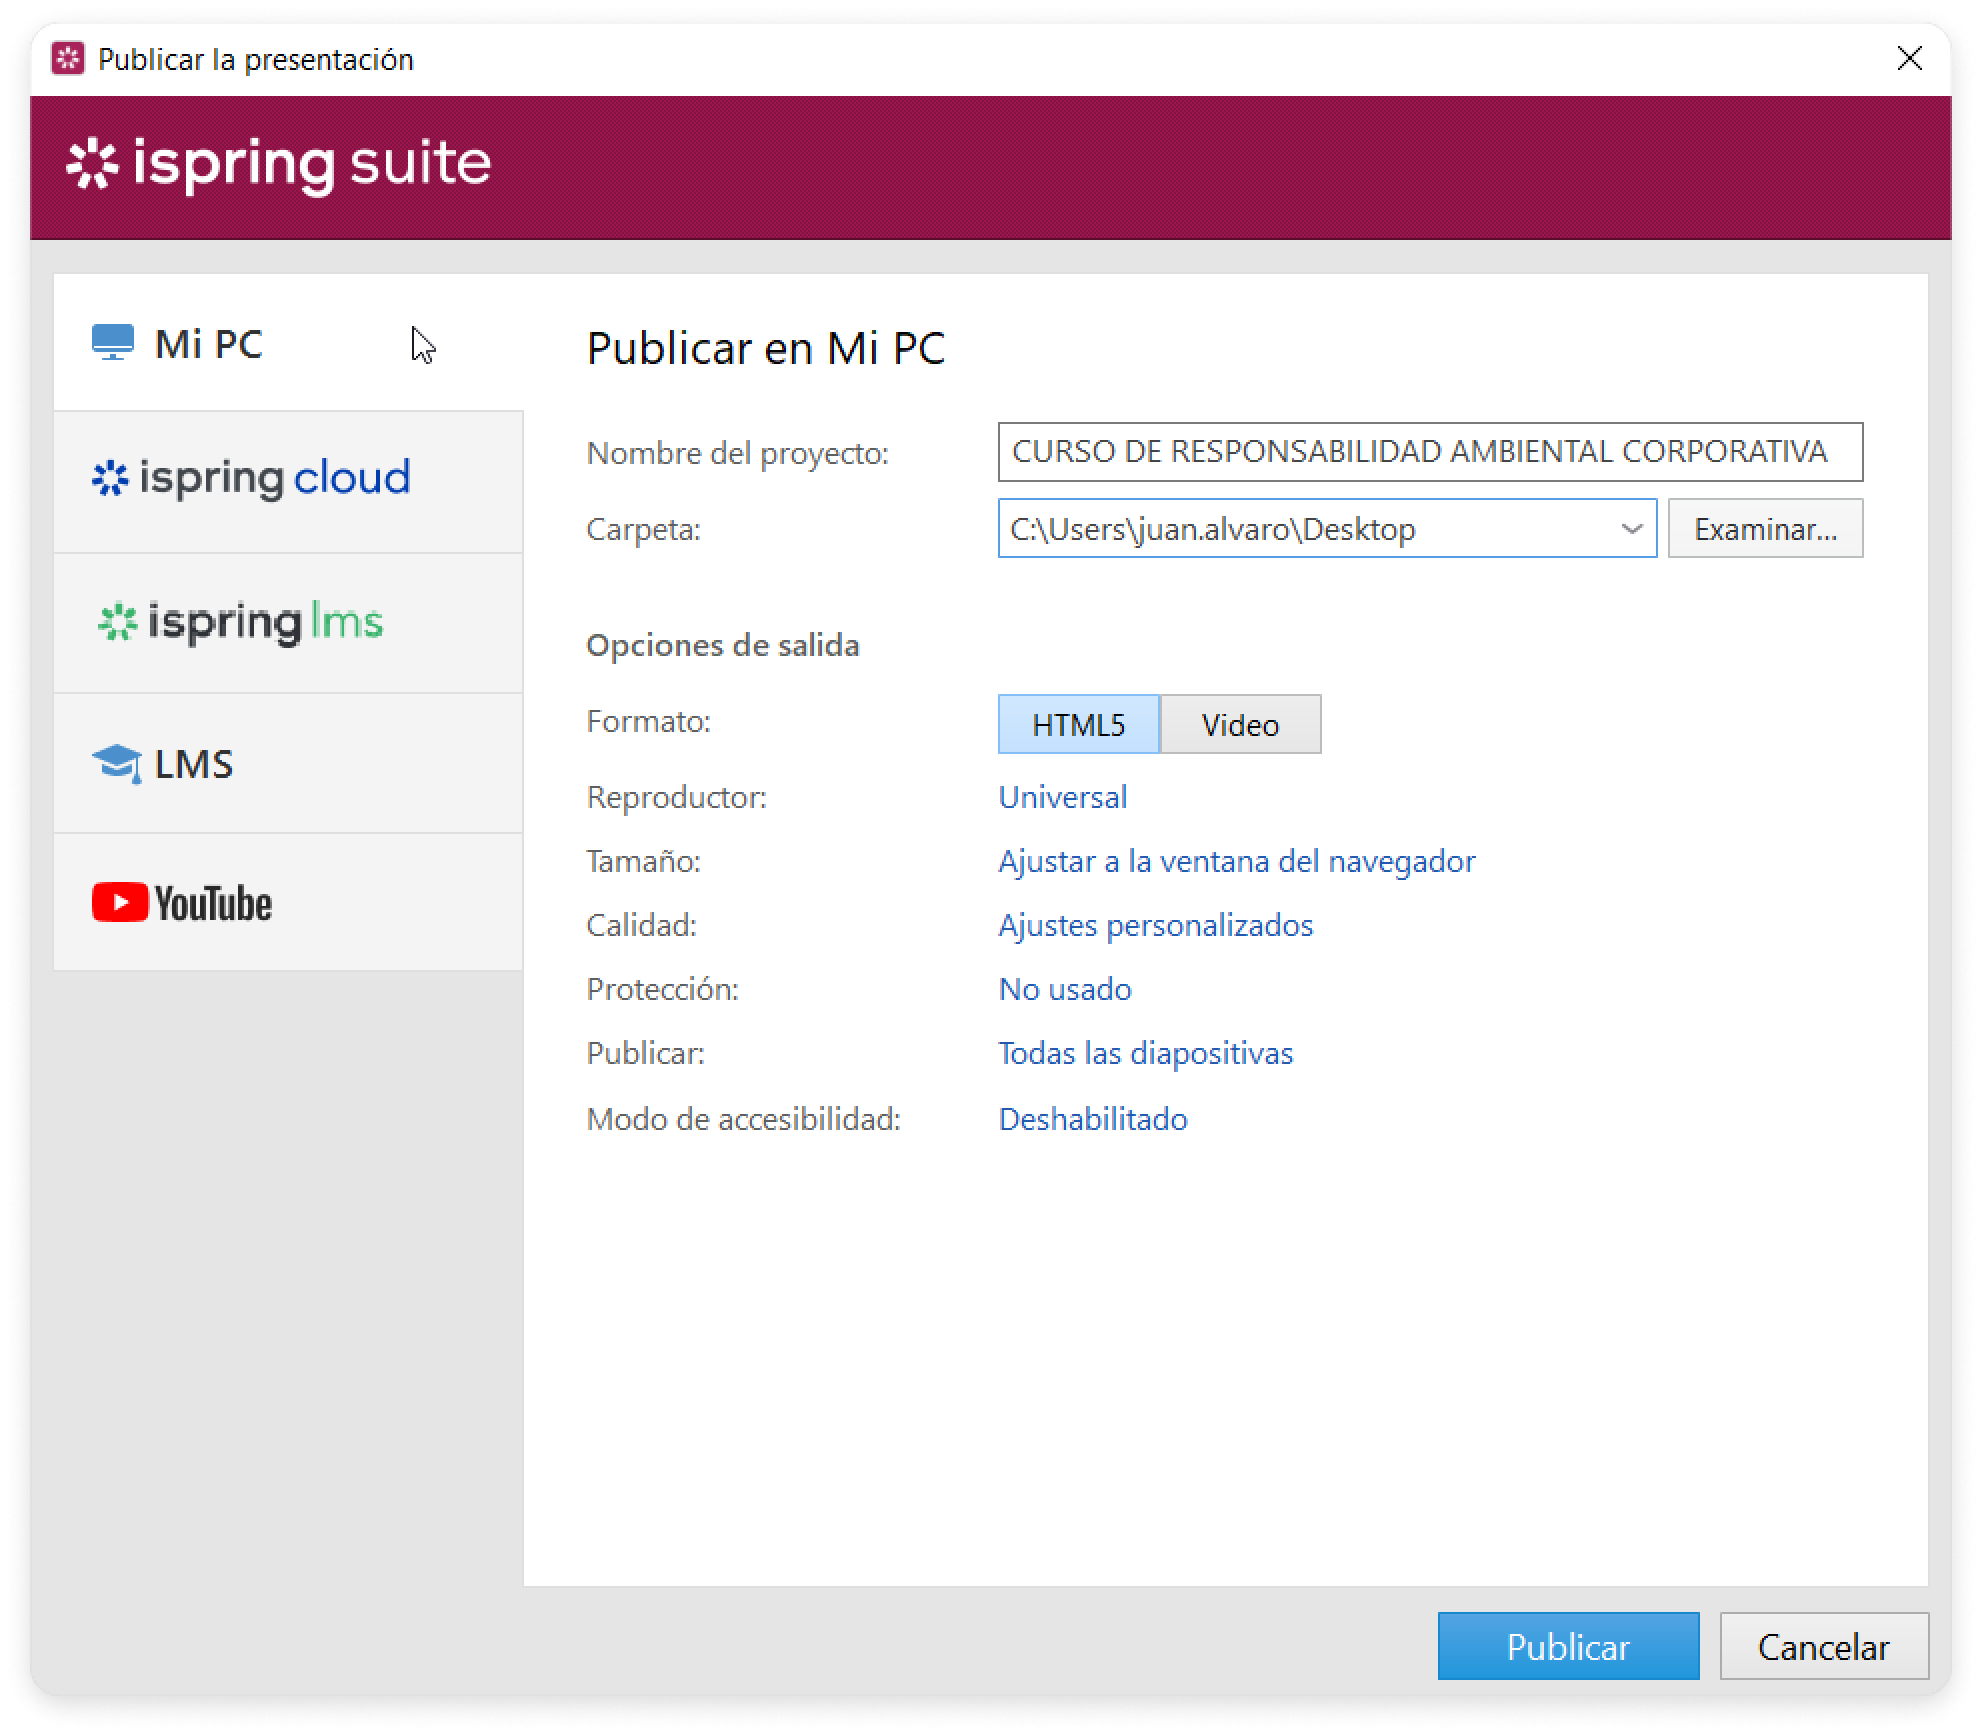Close the Publicar la presentación dialog

(1908, 59)
